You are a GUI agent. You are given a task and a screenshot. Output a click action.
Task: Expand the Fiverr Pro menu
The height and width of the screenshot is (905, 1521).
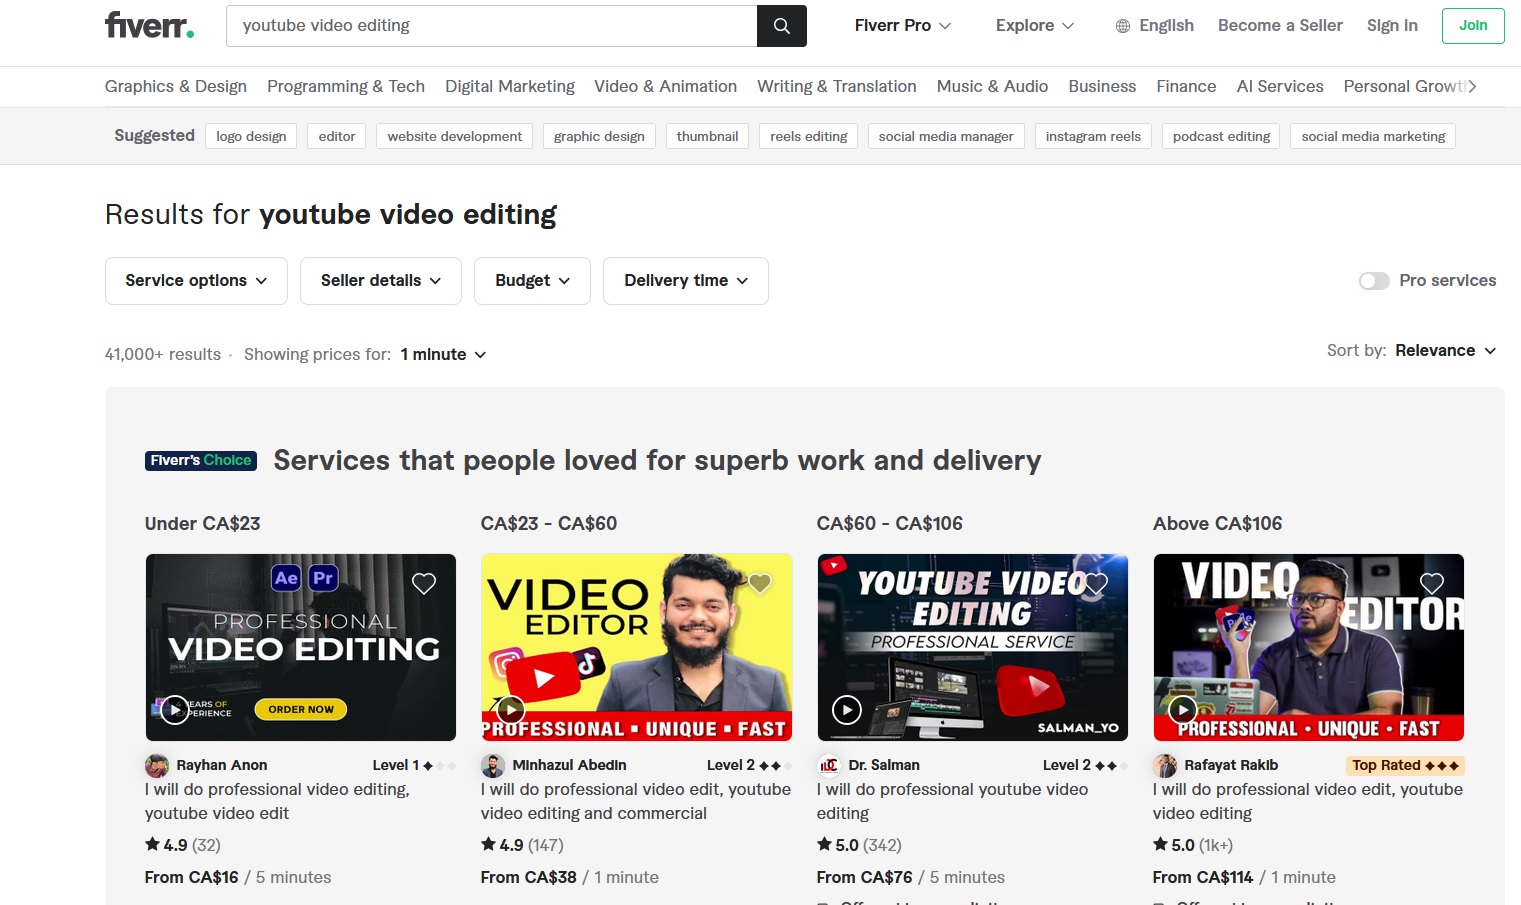click(902, 26)
